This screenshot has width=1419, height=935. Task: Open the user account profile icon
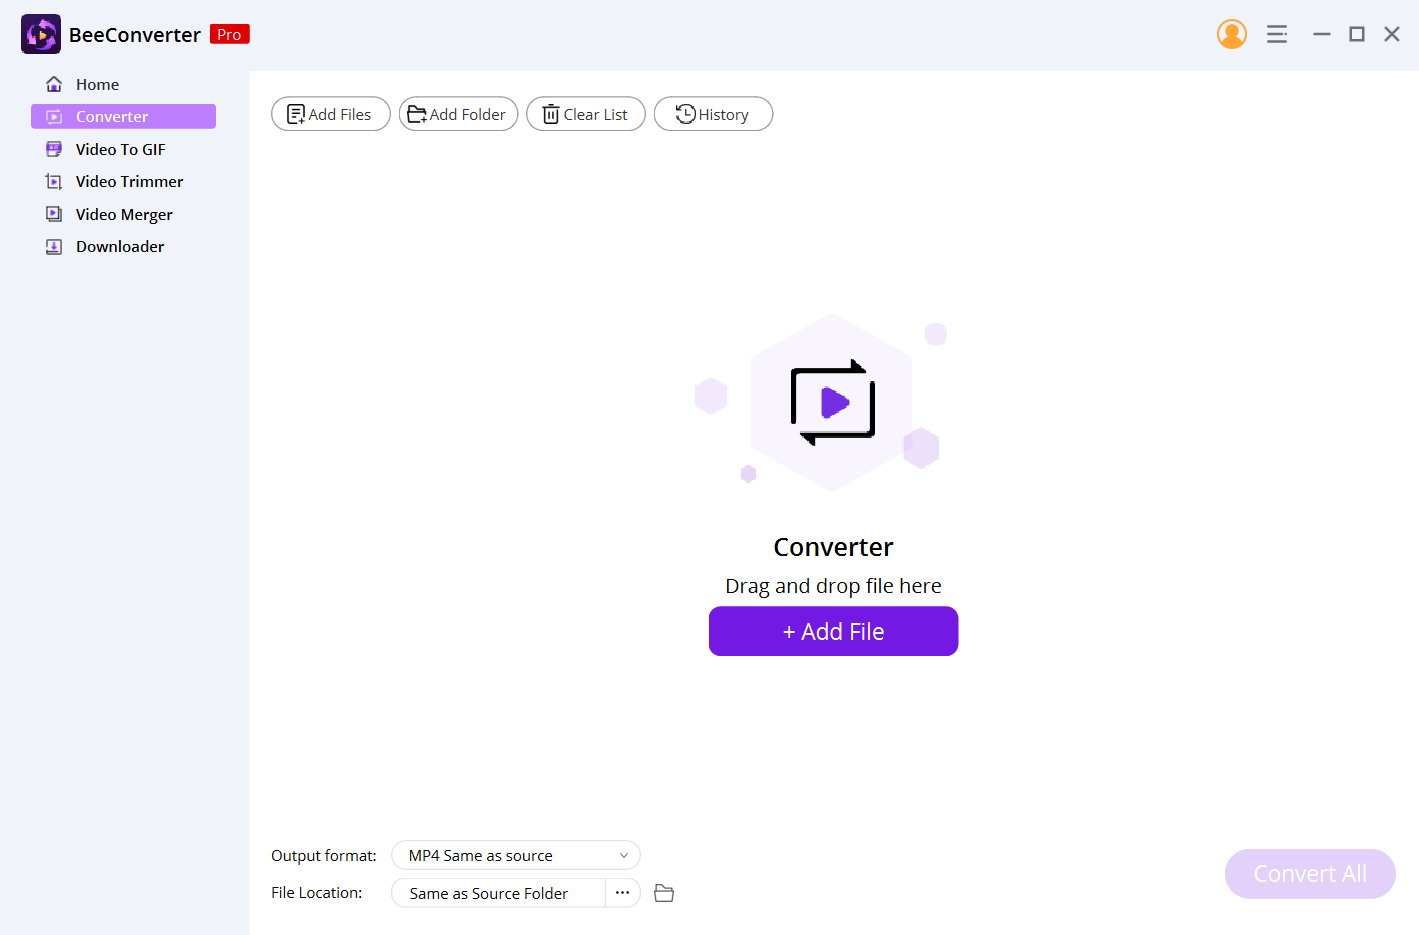pos(1232,33)
